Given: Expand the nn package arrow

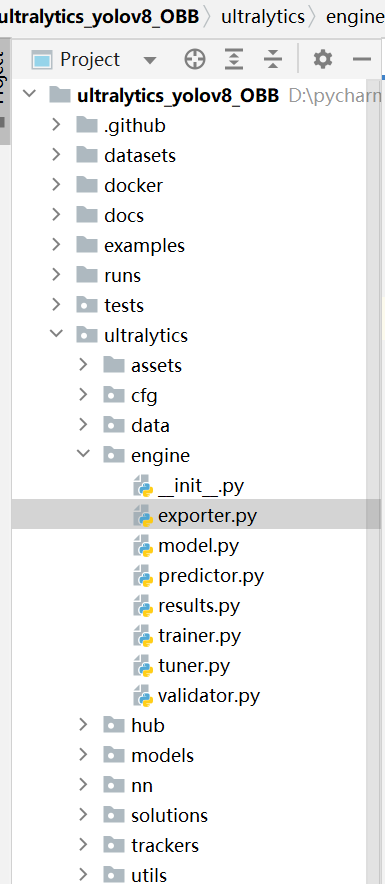Looking at the screenshot, I should (83, 785).
